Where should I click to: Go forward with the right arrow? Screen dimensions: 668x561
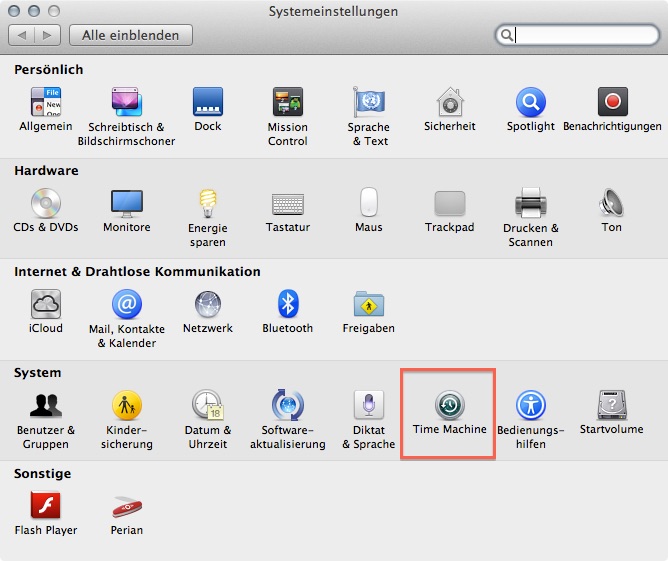(47, 35)
